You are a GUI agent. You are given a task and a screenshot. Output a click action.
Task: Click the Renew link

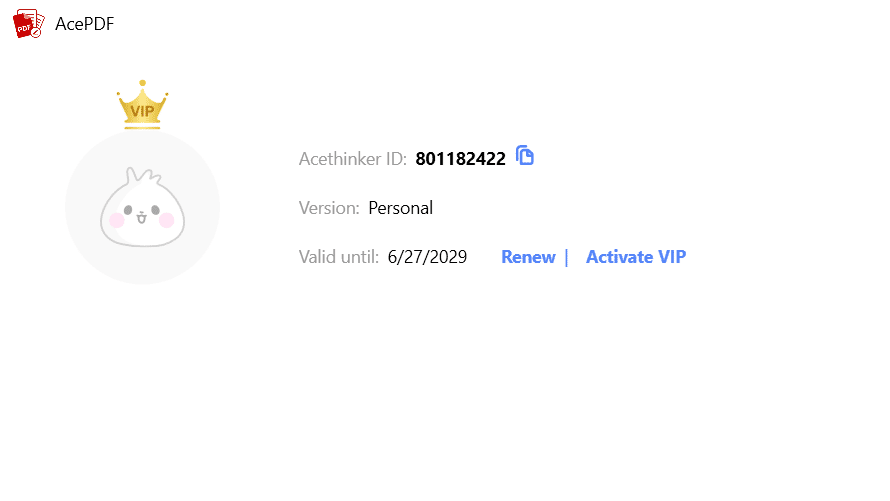pos(528,257)
